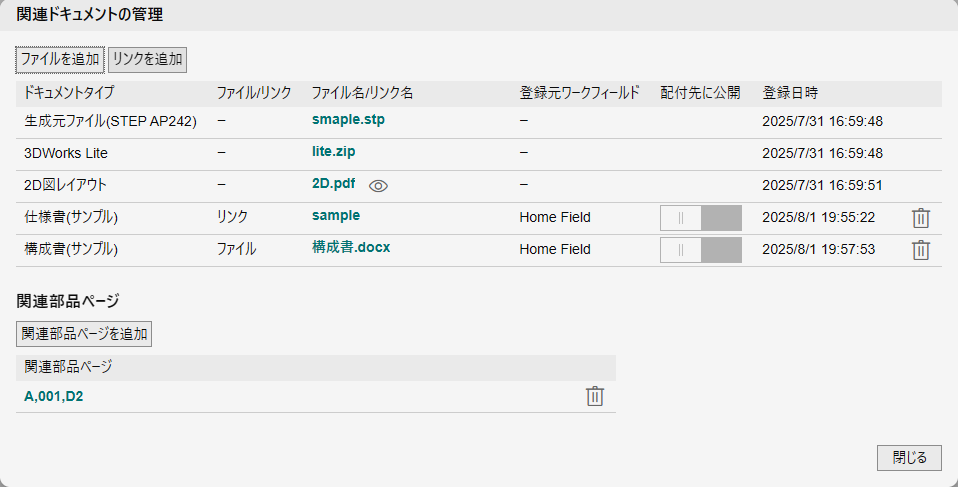
Task: Click the 配付先に公開 column header
Action: coord(700,93)
